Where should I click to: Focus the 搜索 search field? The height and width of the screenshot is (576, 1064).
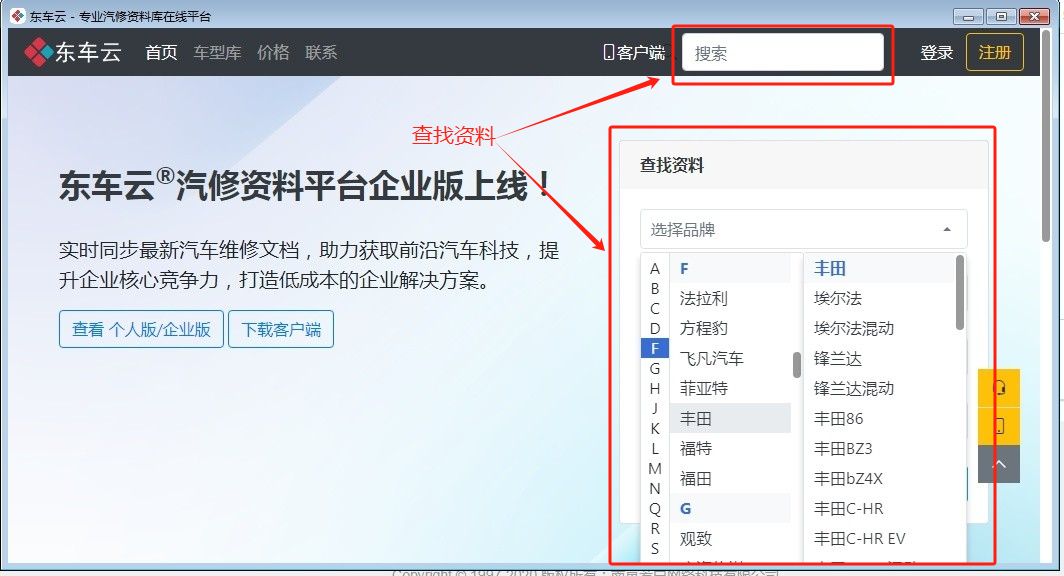pyautogui.click(x=782, y=52)
